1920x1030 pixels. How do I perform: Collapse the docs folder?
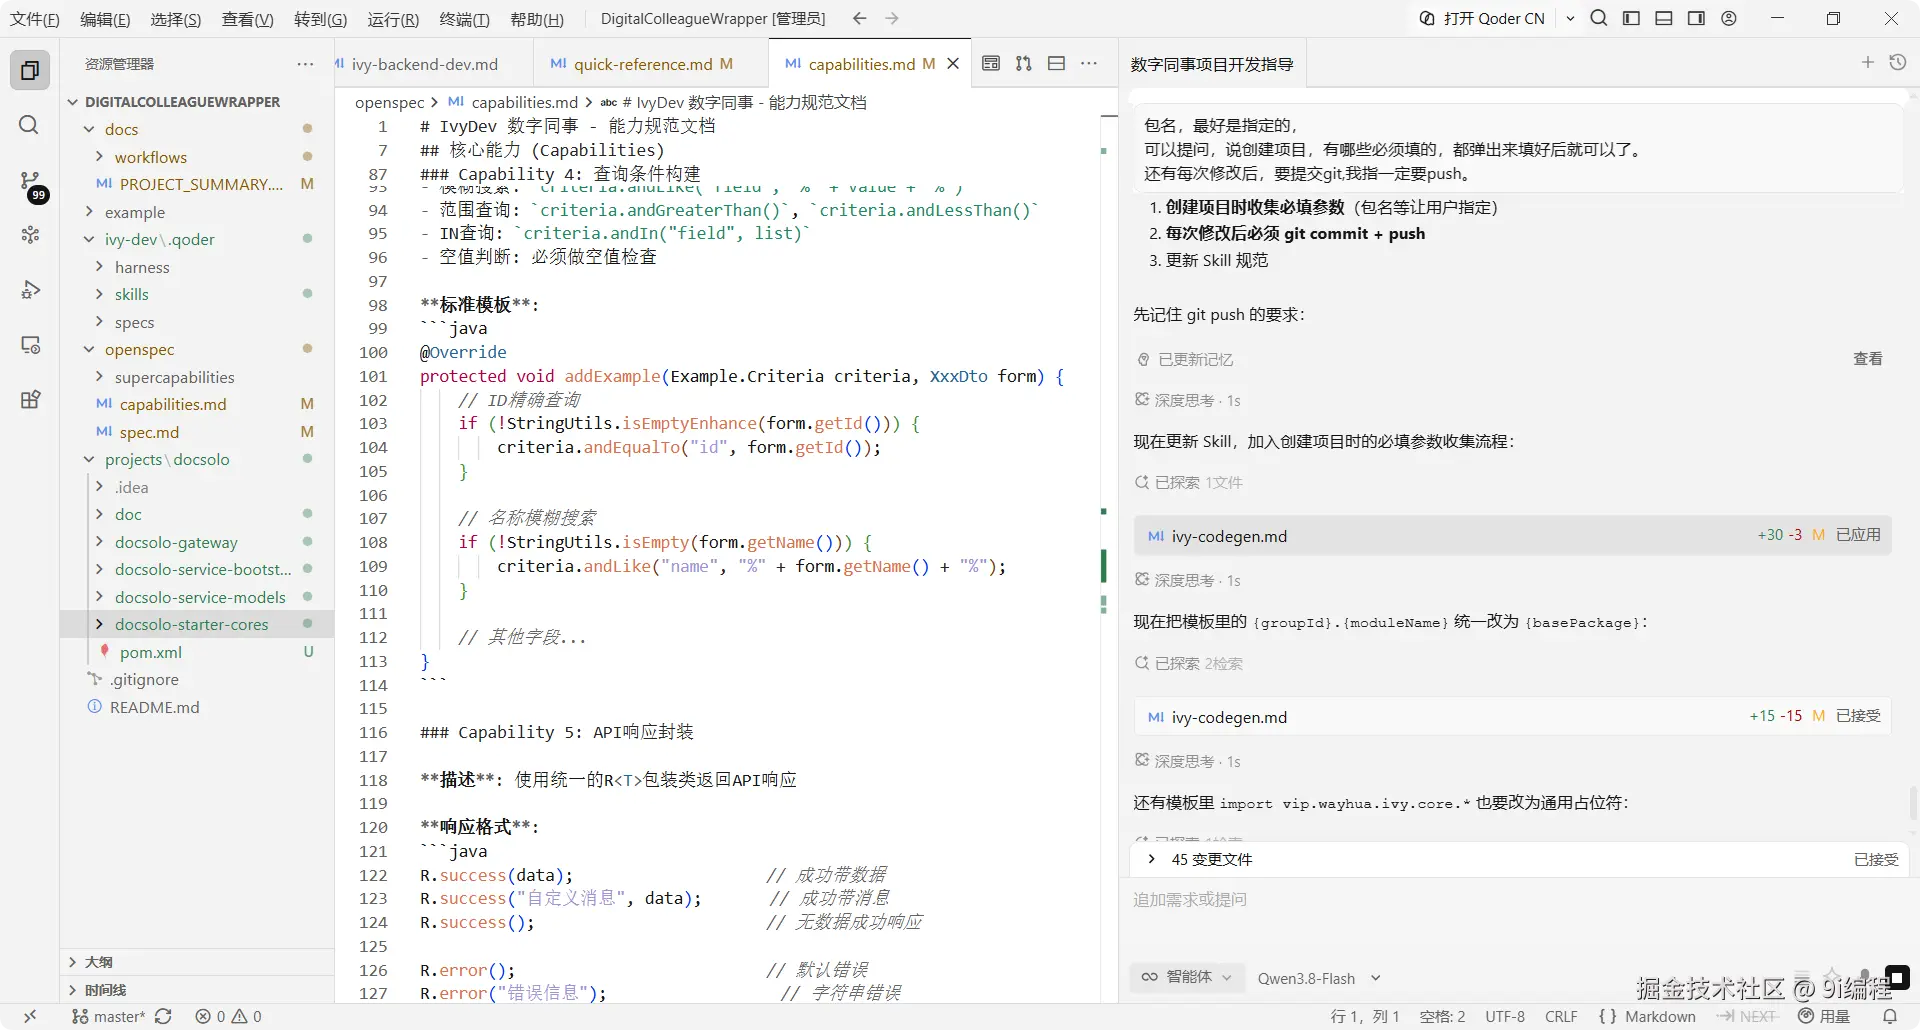(x=89, y=129)
